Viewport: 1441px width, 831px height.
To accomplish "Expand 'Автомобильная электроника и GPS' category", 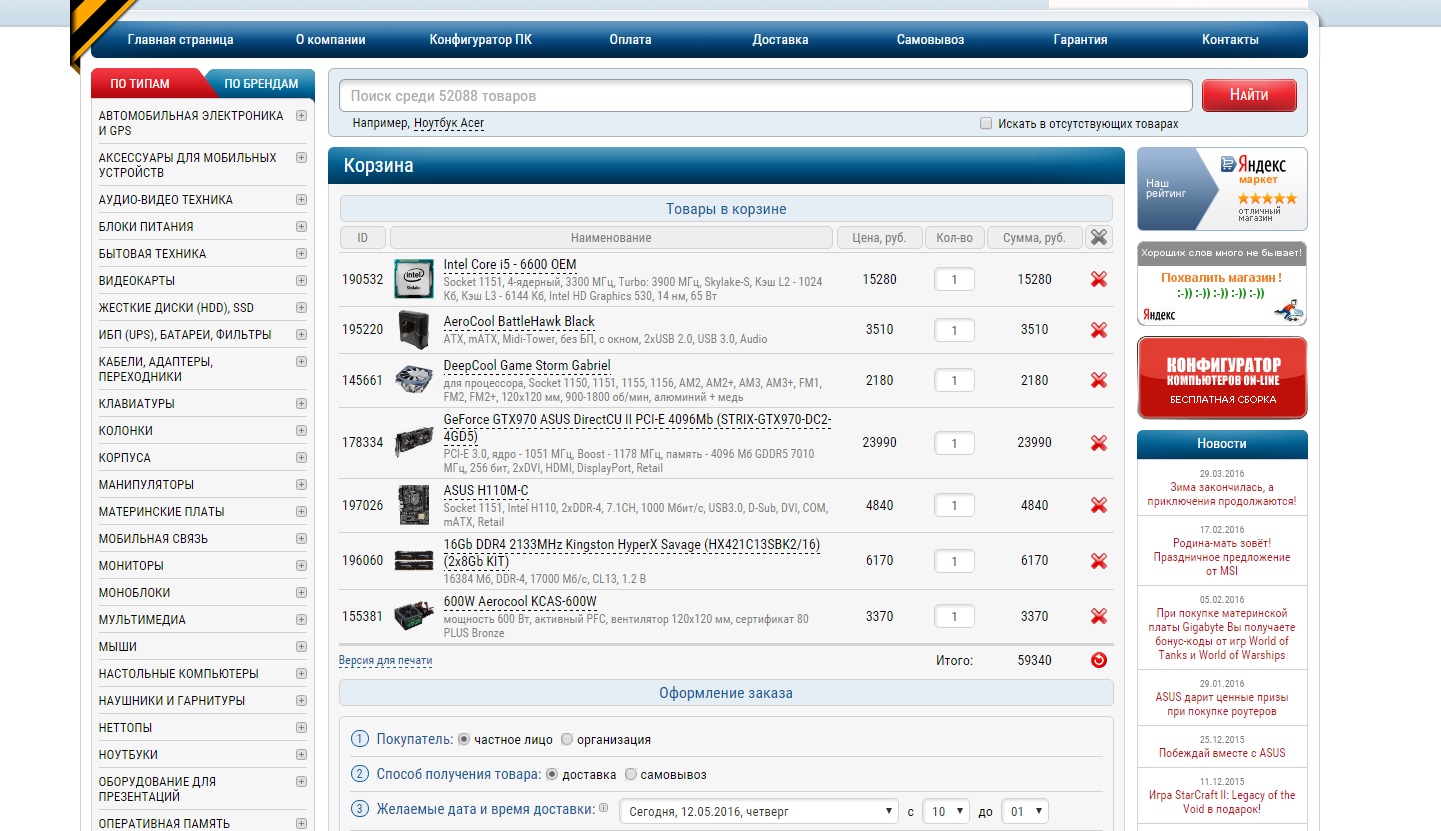I will point(301,116).
